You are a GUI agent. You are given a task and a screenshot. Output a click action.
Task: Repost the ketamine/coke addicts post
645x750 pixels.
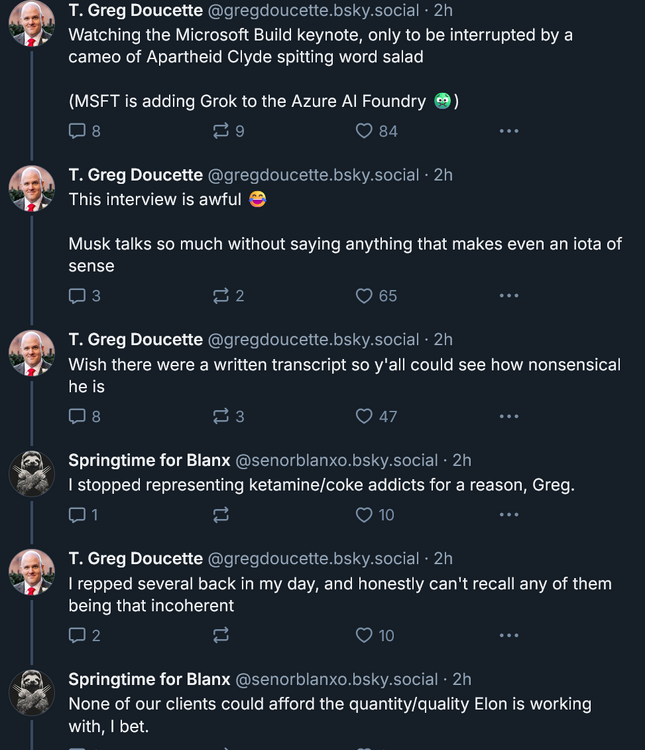pos(221,515)
